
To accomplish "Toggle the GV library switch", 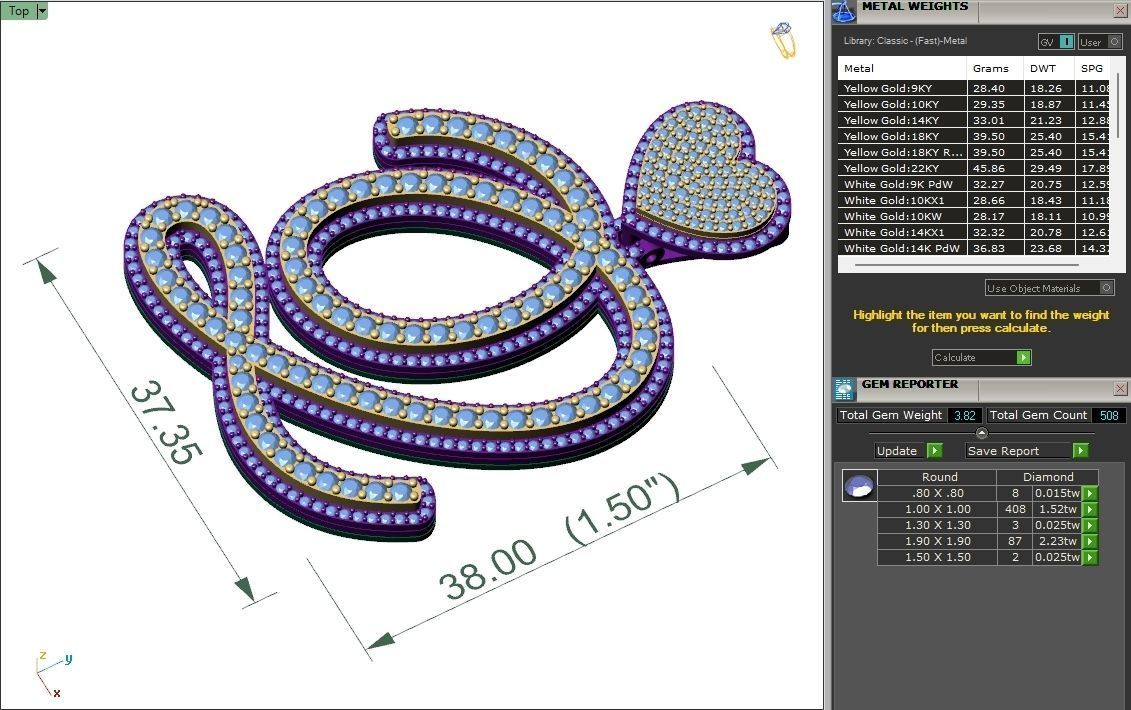I will point(1056,42).
